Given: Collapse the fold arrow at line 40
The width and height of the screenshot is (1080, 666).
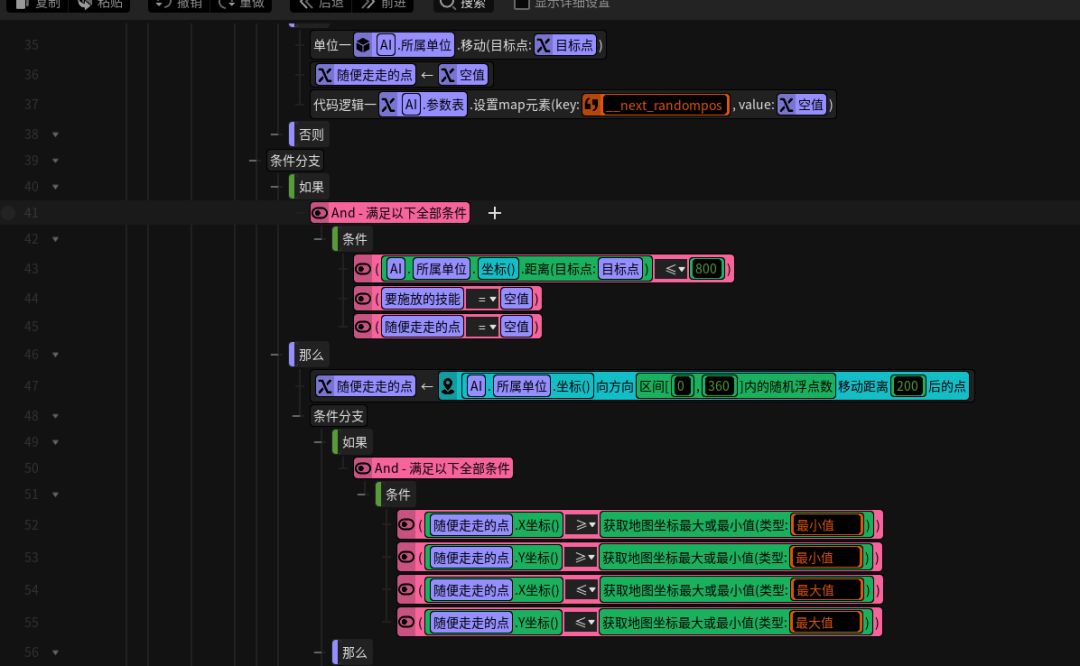Looking at the screenshot, I should tap(55, 187).
